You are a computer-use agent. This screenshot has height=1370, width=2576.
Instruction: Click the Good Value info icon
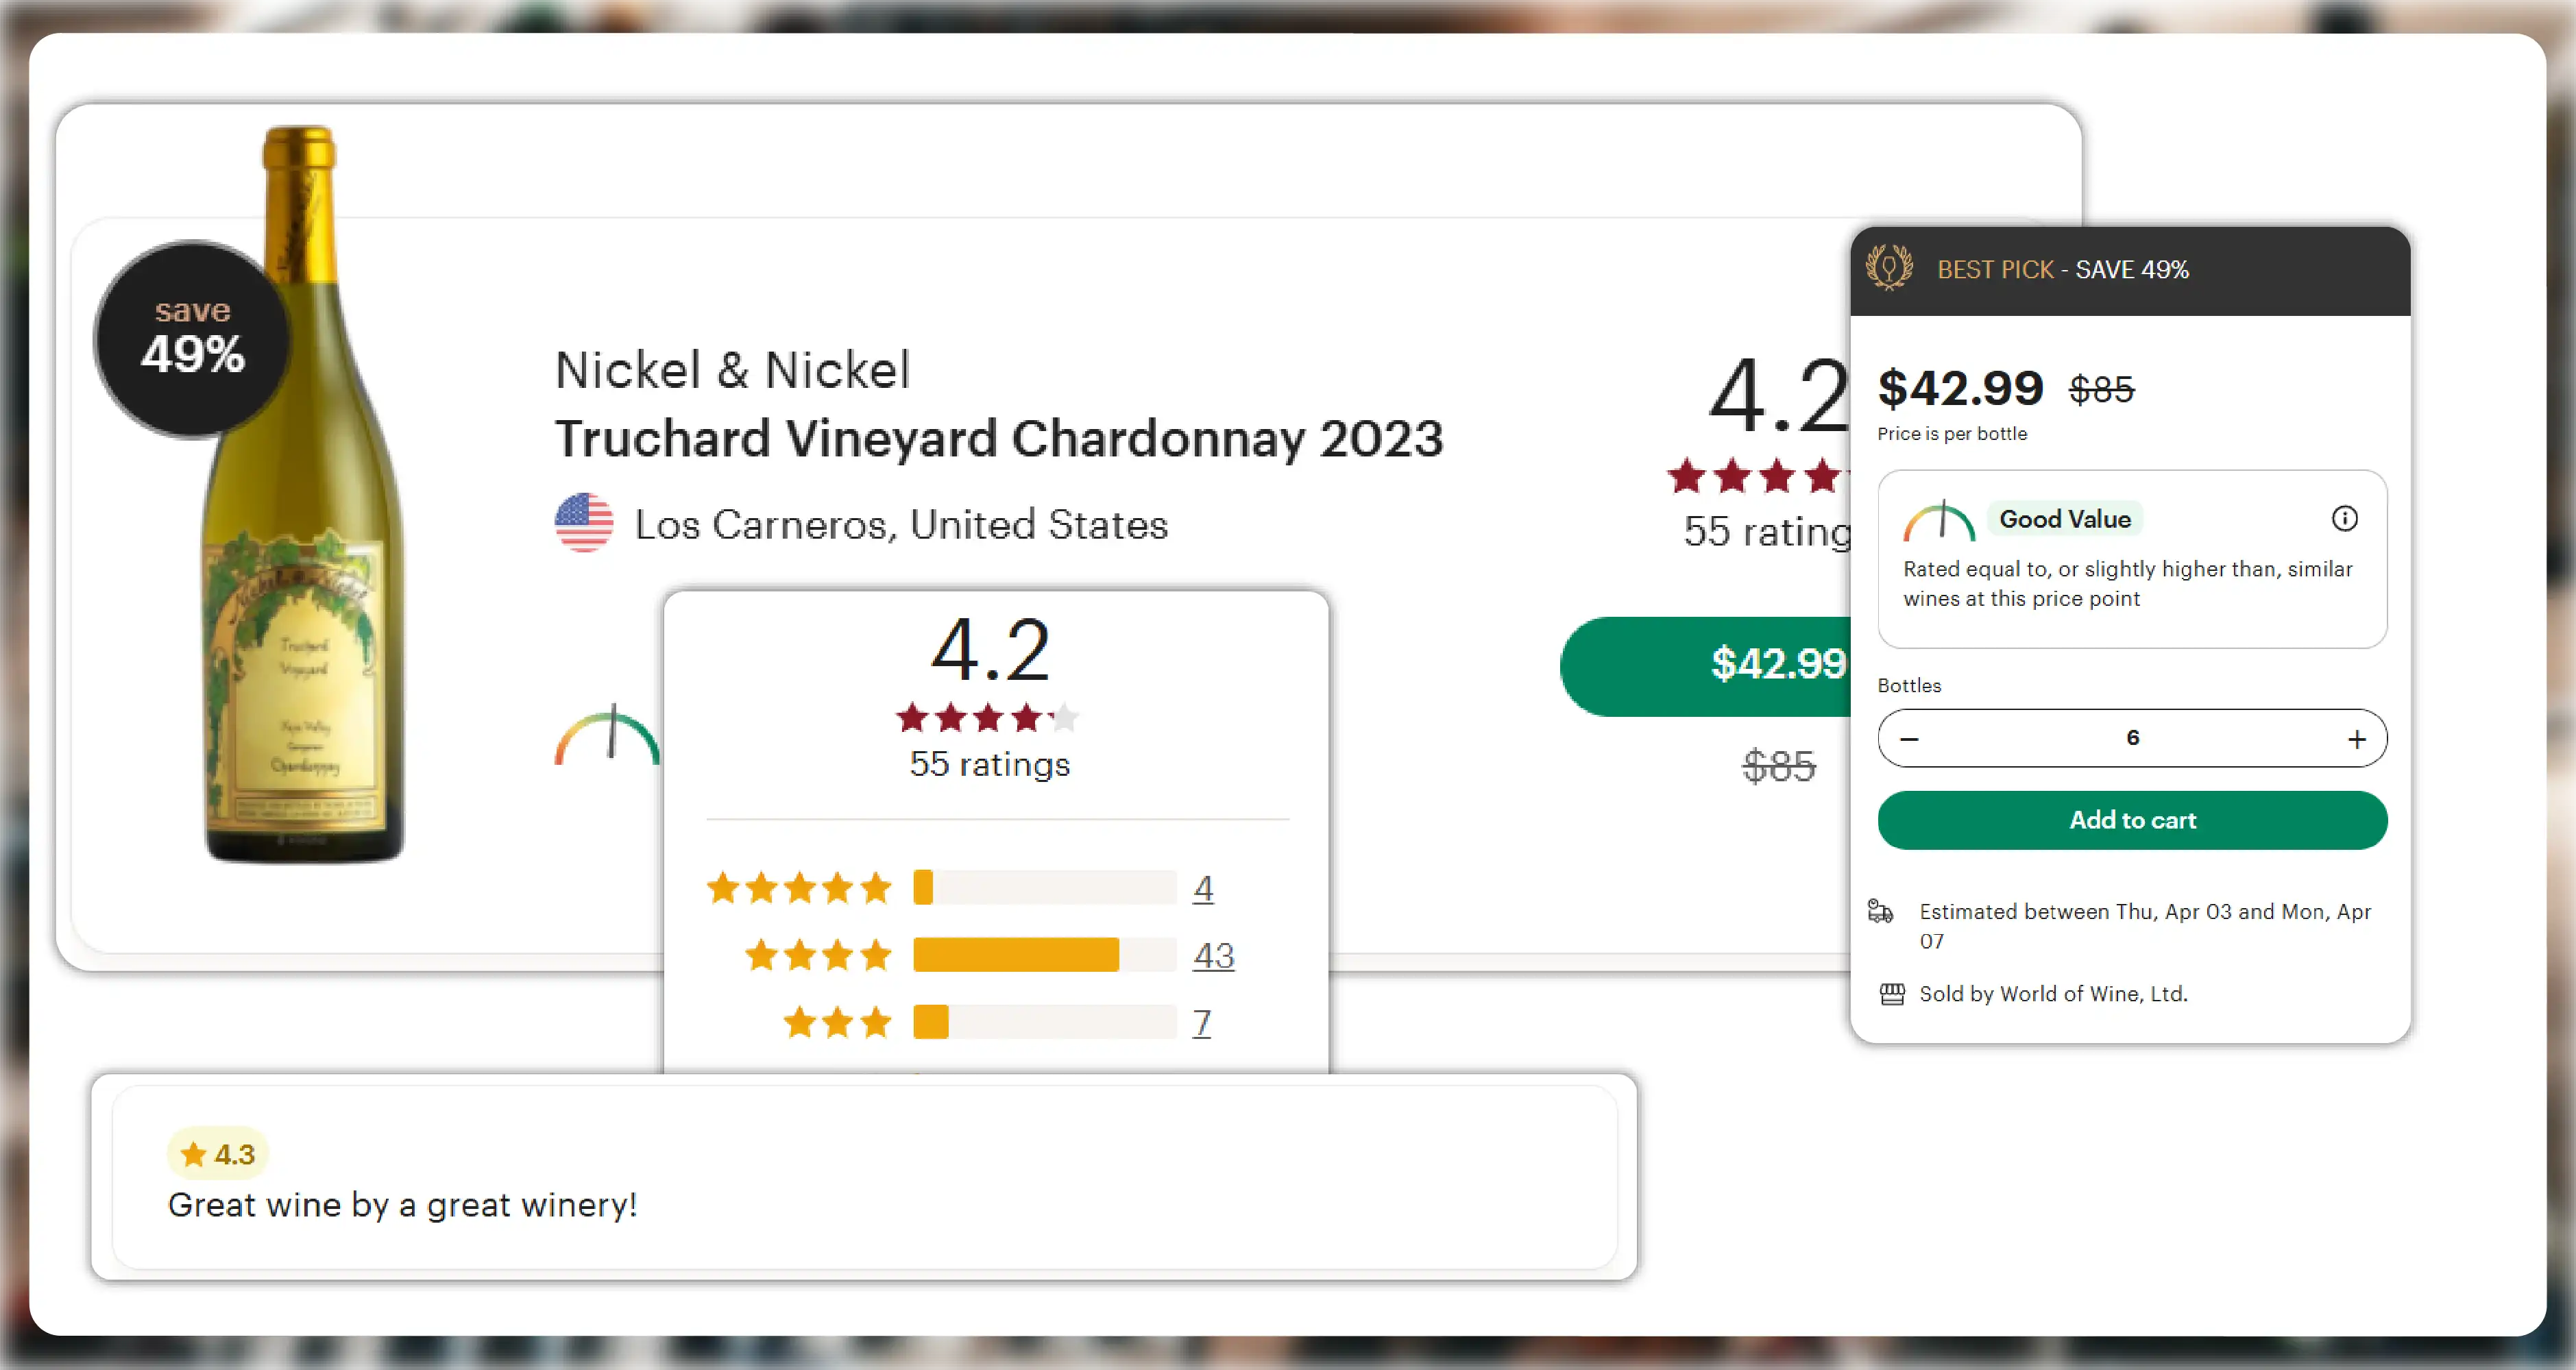click(2344, 518)
